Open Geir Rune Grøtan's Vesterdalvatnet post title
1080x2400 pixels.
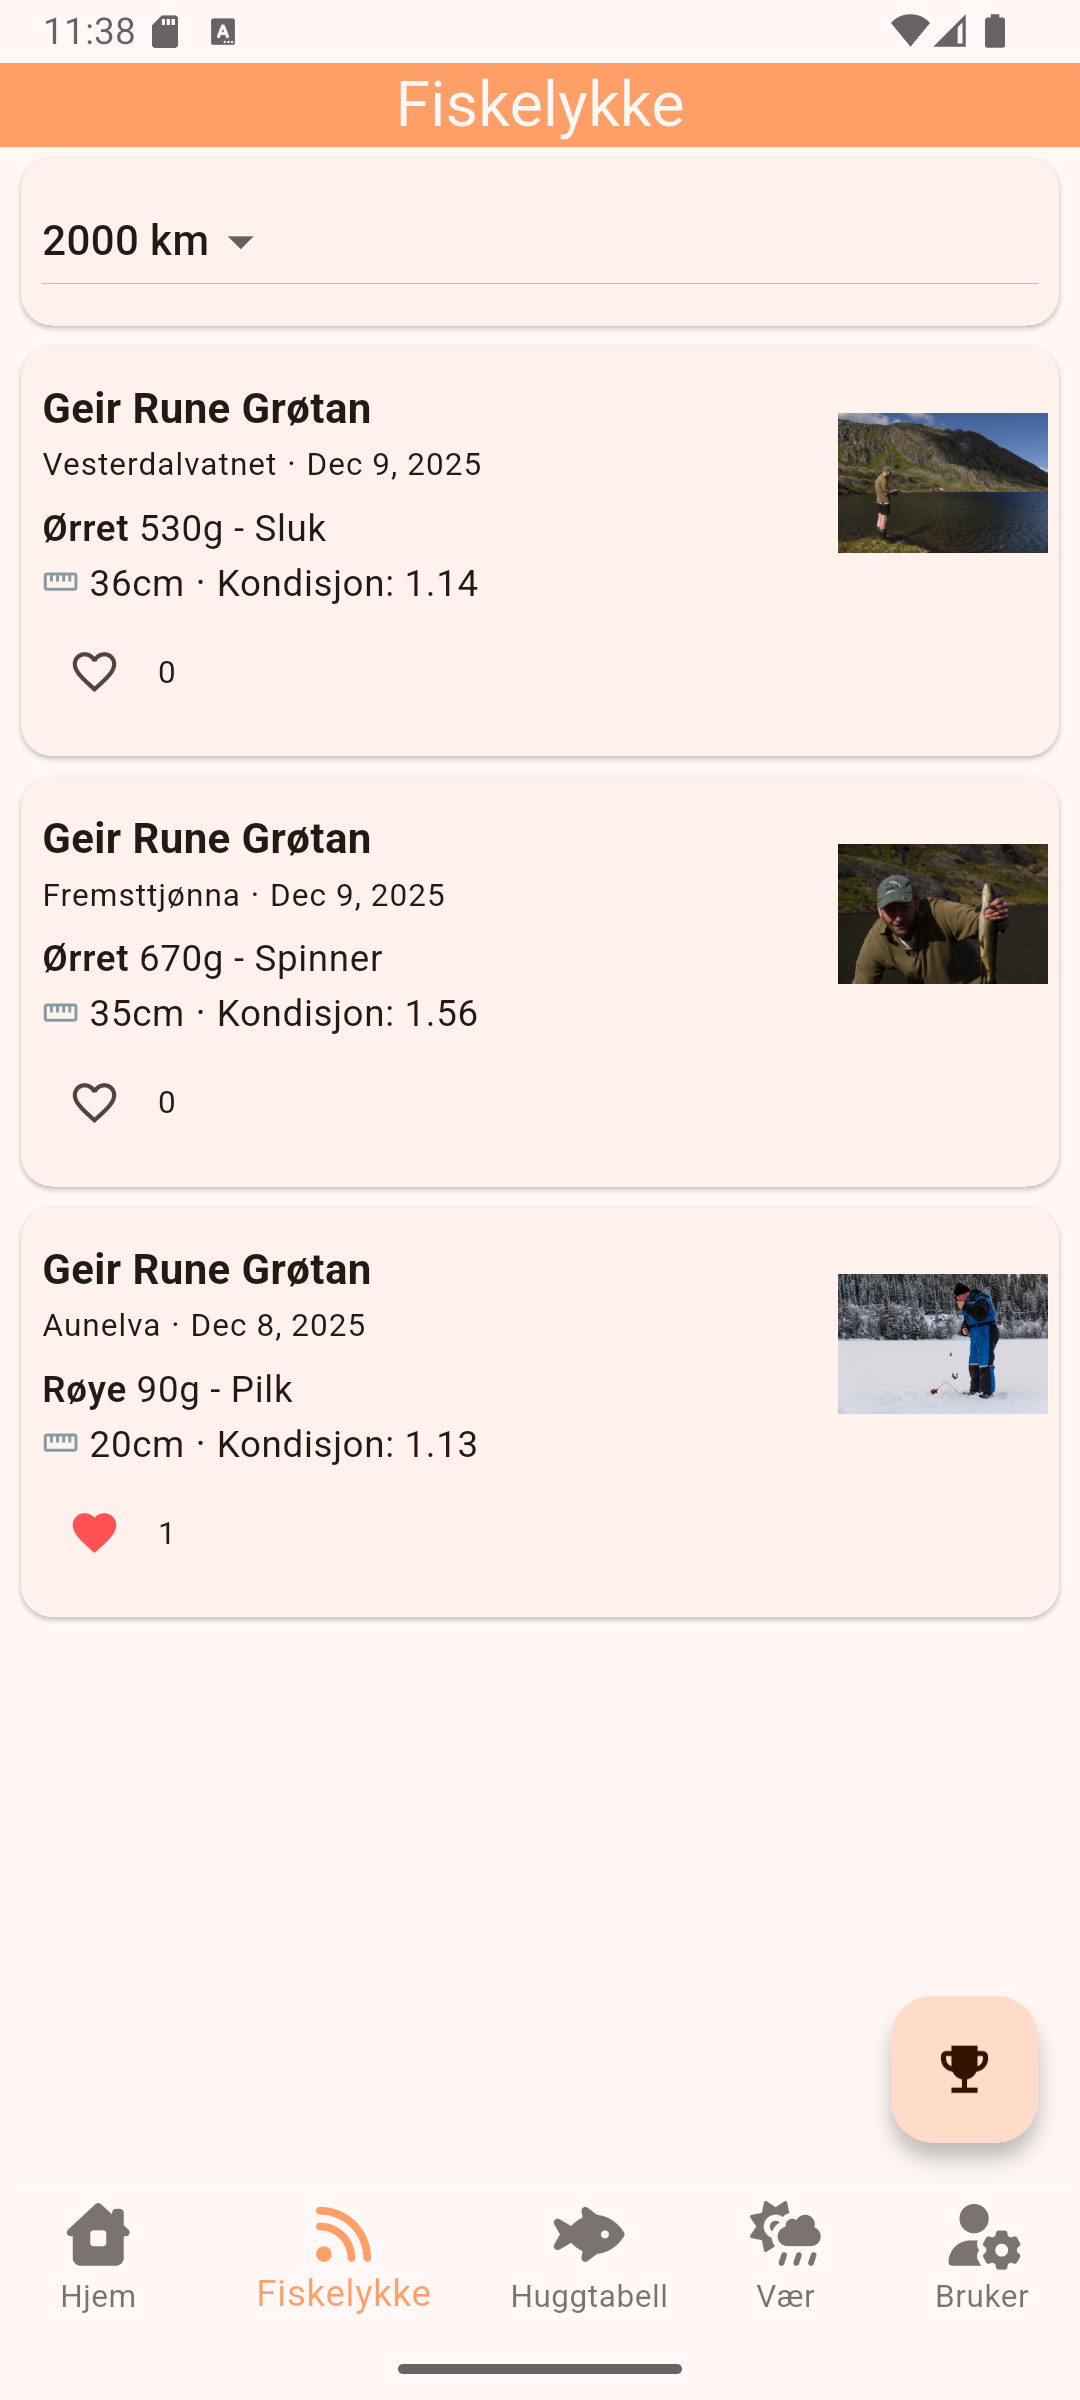(207, 408)
